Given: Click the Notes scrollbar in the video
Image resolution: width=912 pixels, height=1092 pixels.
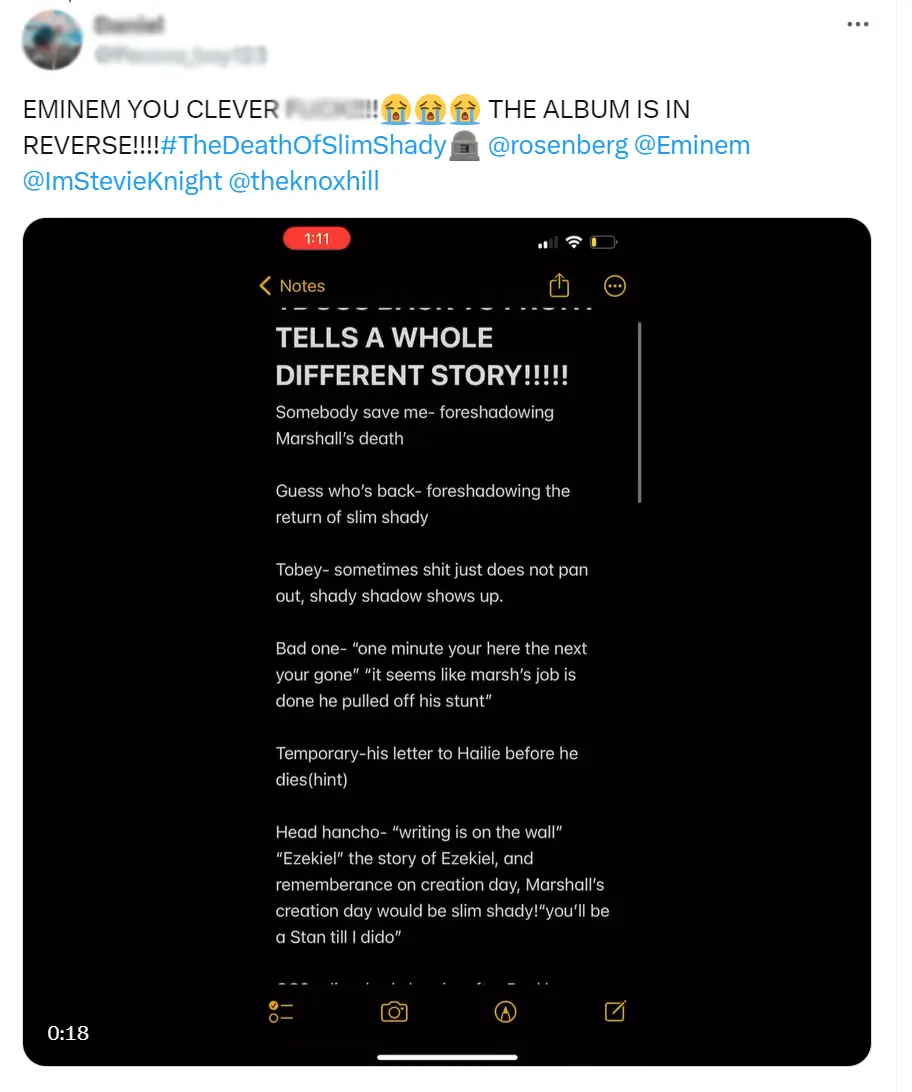Looking at the screenshot, I should pyautogui.click(x=639, y=412).
